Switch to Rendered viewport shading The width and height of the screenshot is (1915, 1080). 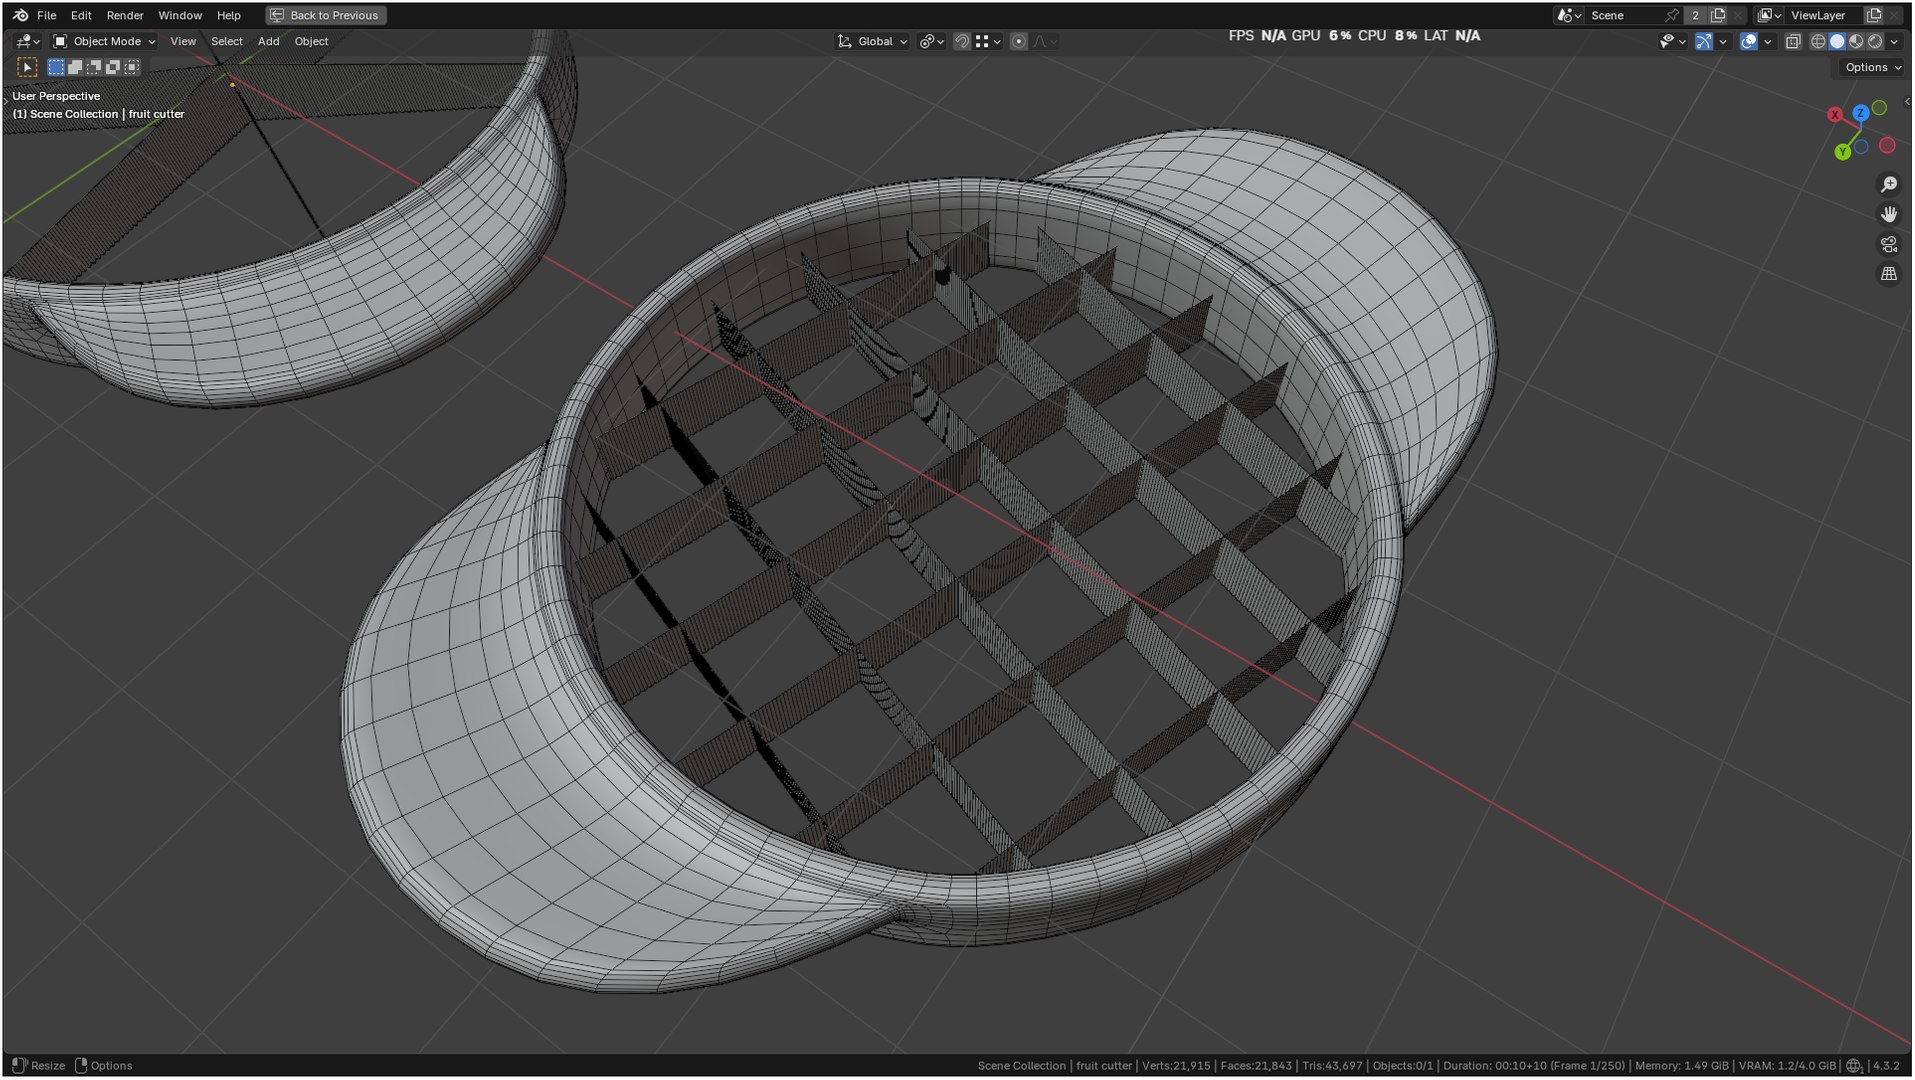coord(1875,41)
